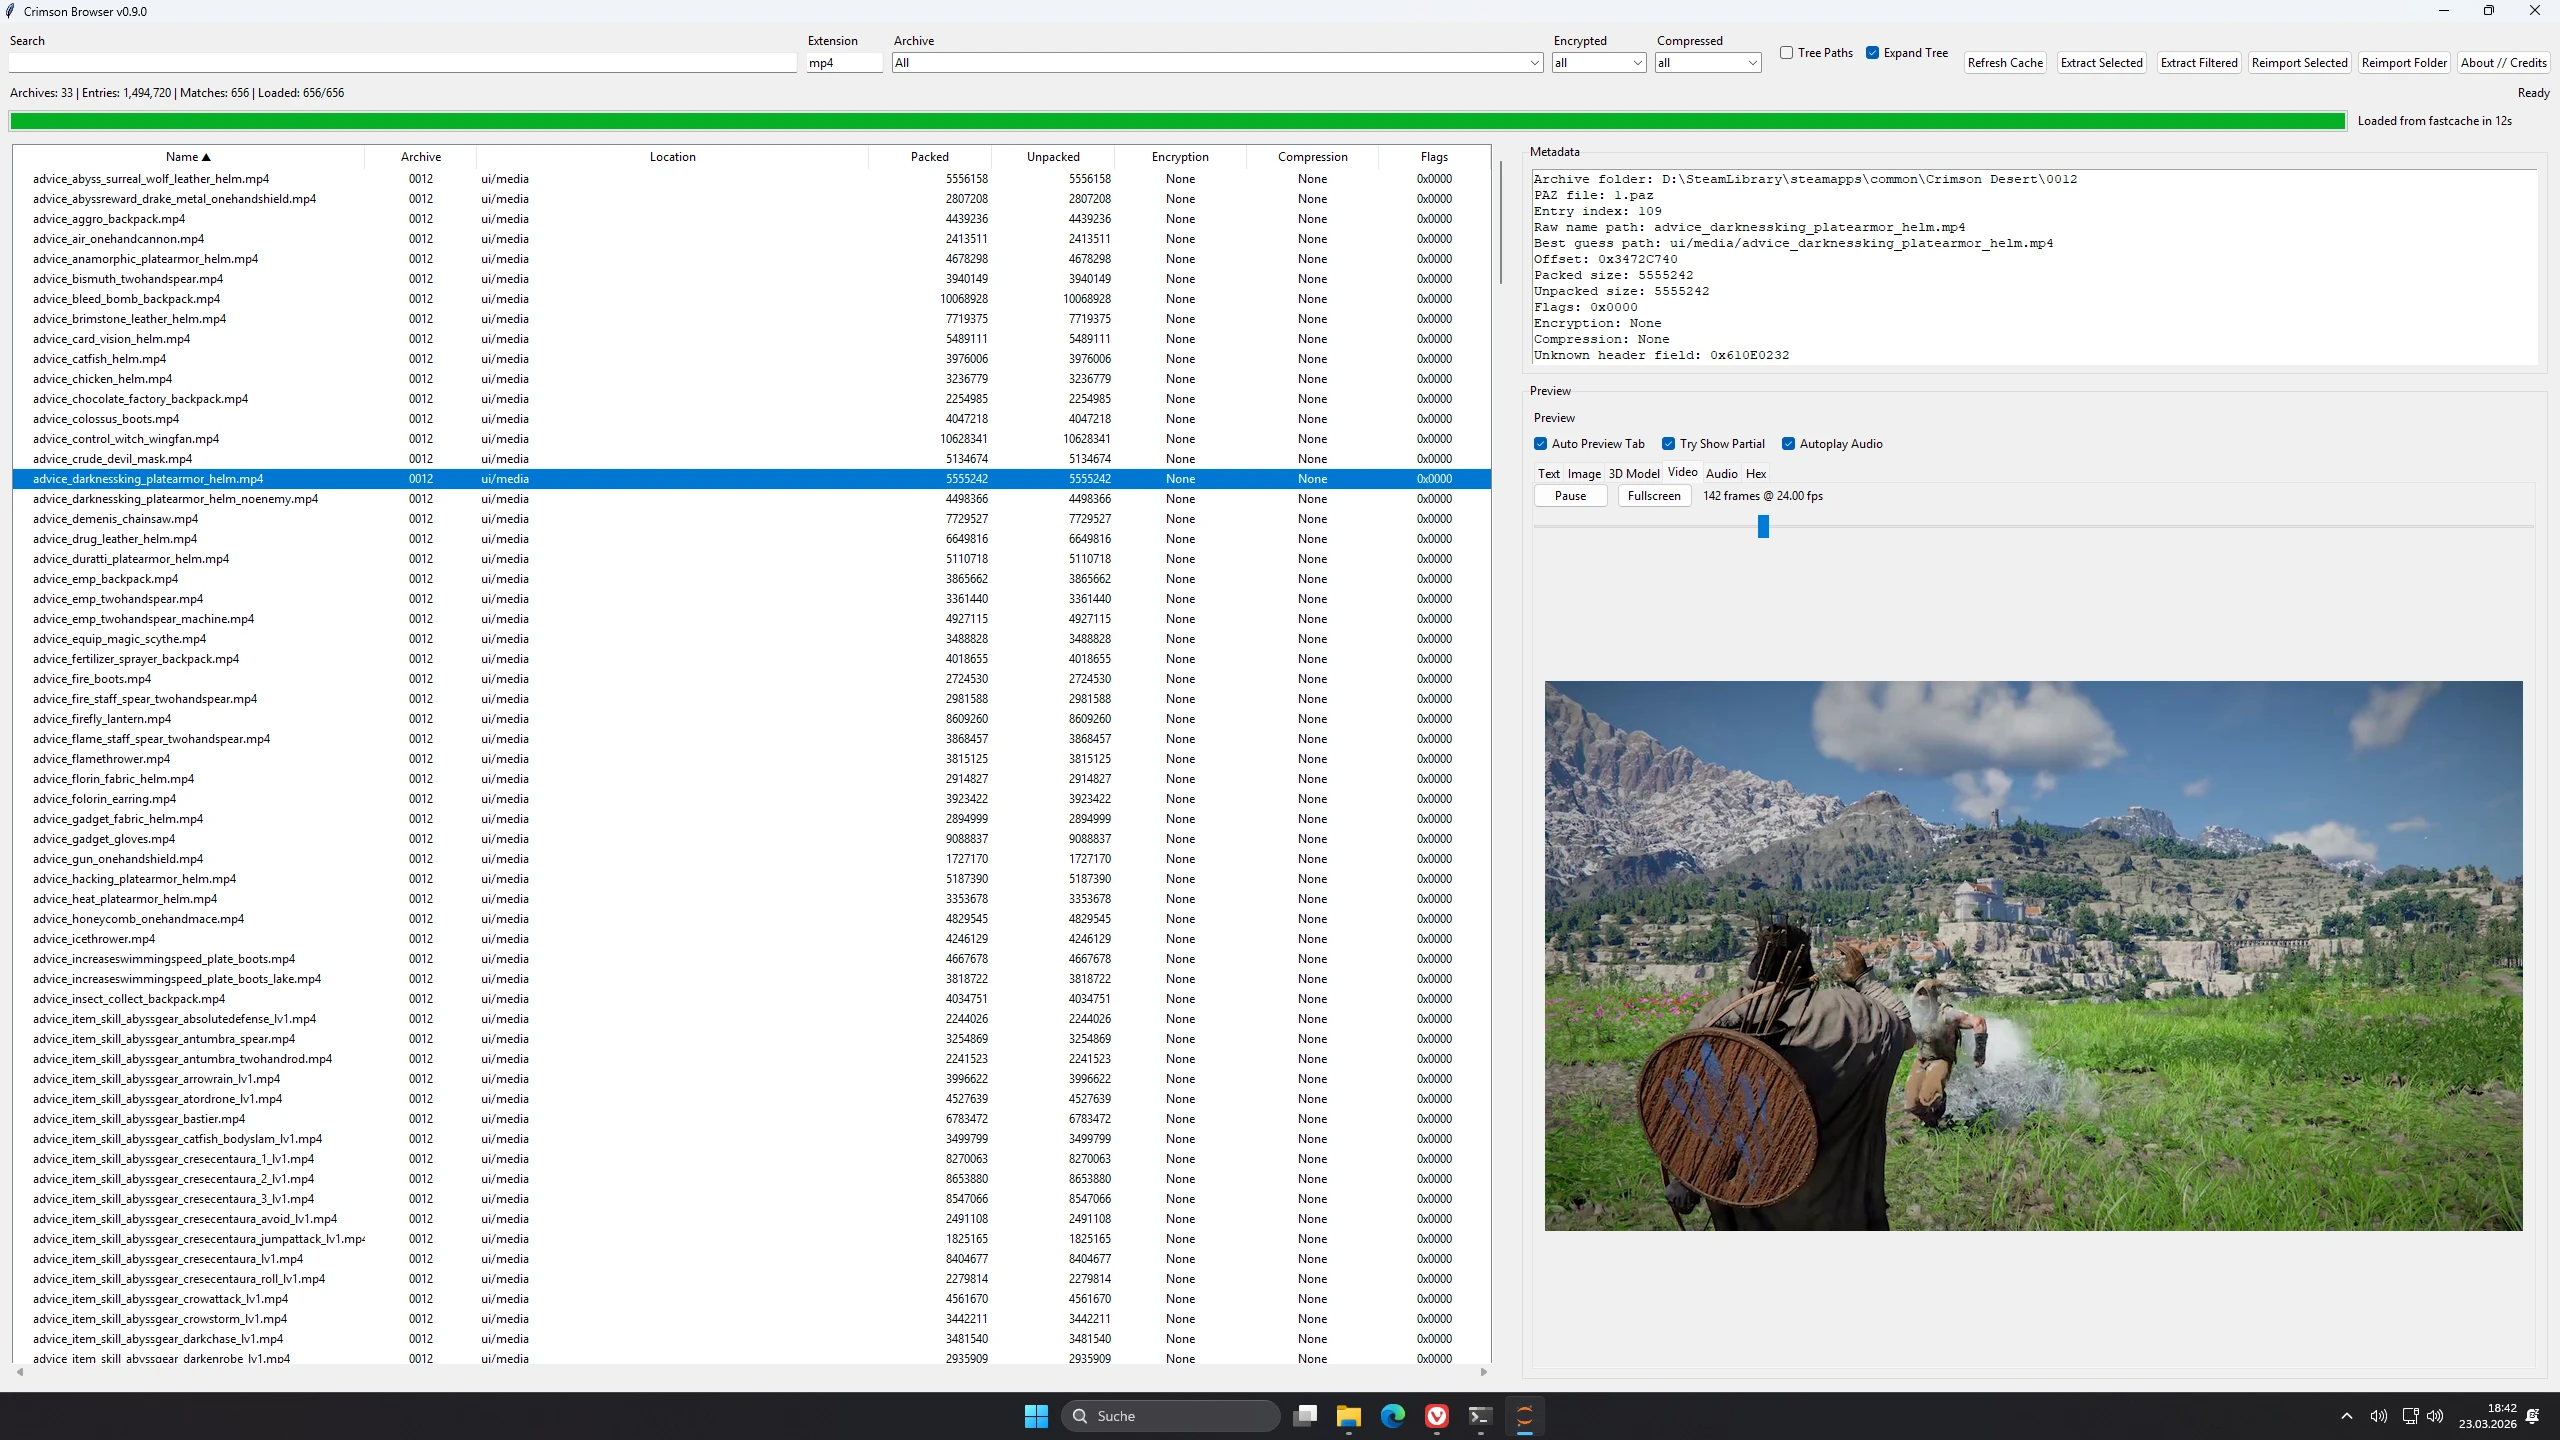2560x1440 pixels.
Task: Open the Terminal taskbar icon
Action: [1481, 1416]
